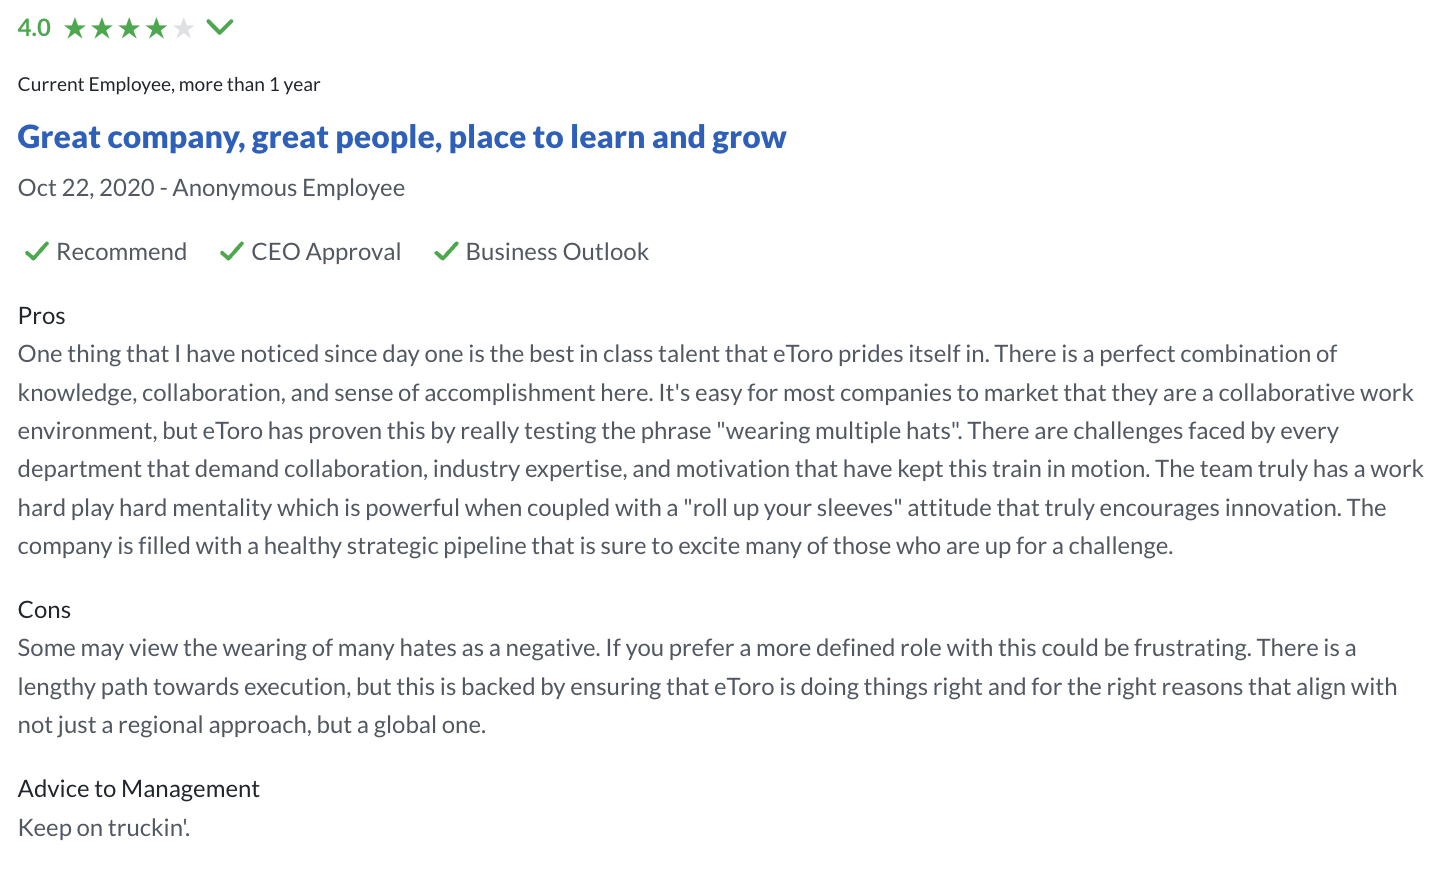Click the Recommend label
1456x874 pixels.
pyautogui.click(x=121, y=252)
